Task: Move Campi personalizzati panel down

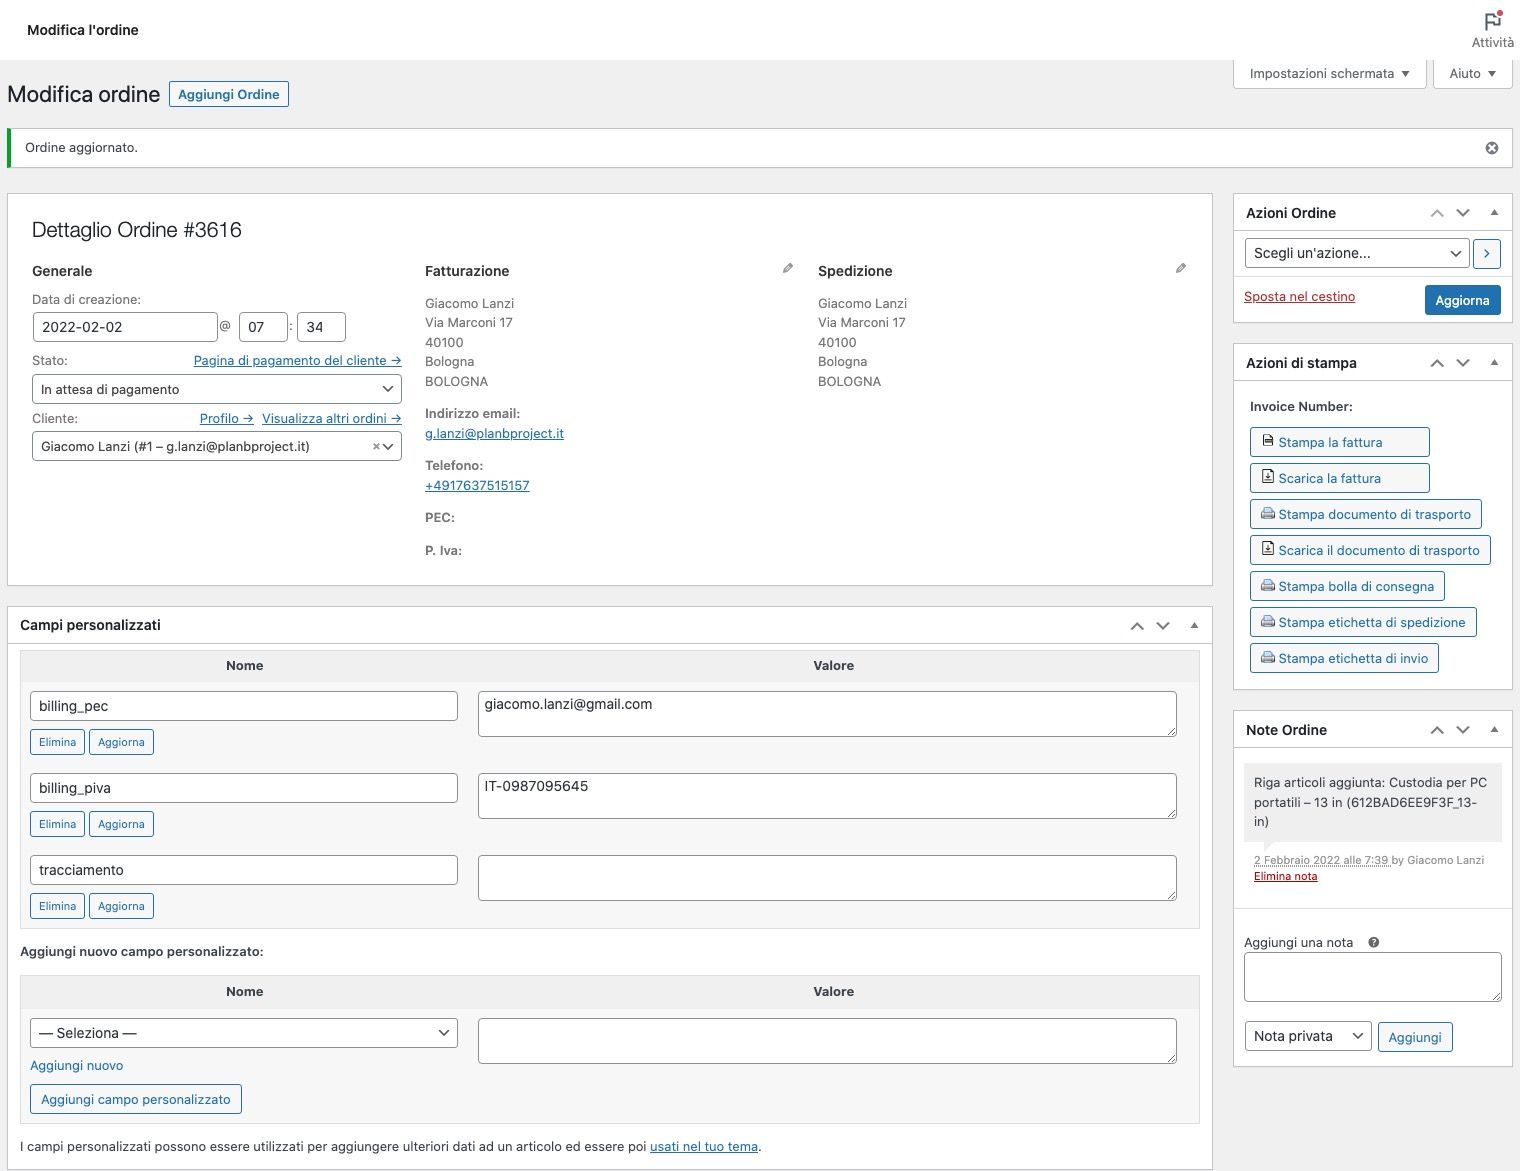Action: point(1163,626)
